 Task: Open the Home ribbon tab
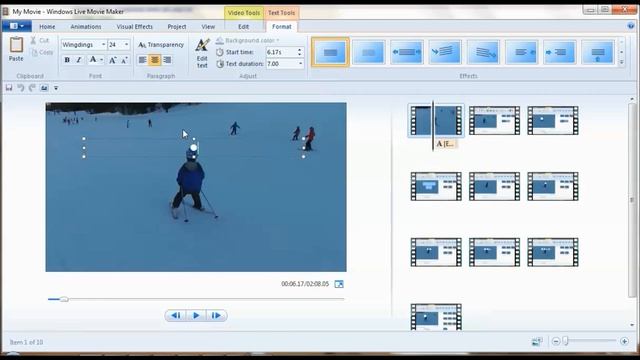[47, 27]
